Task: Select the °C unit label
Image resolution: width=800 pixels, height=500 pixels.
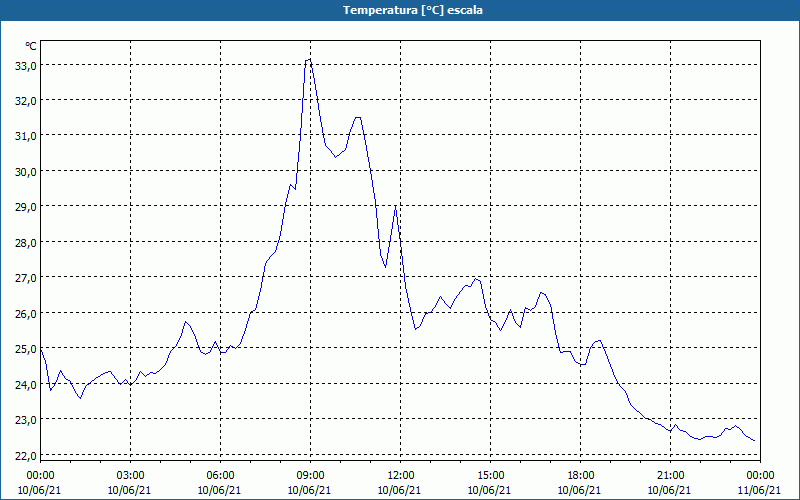Action: click(x=31, y=46)
